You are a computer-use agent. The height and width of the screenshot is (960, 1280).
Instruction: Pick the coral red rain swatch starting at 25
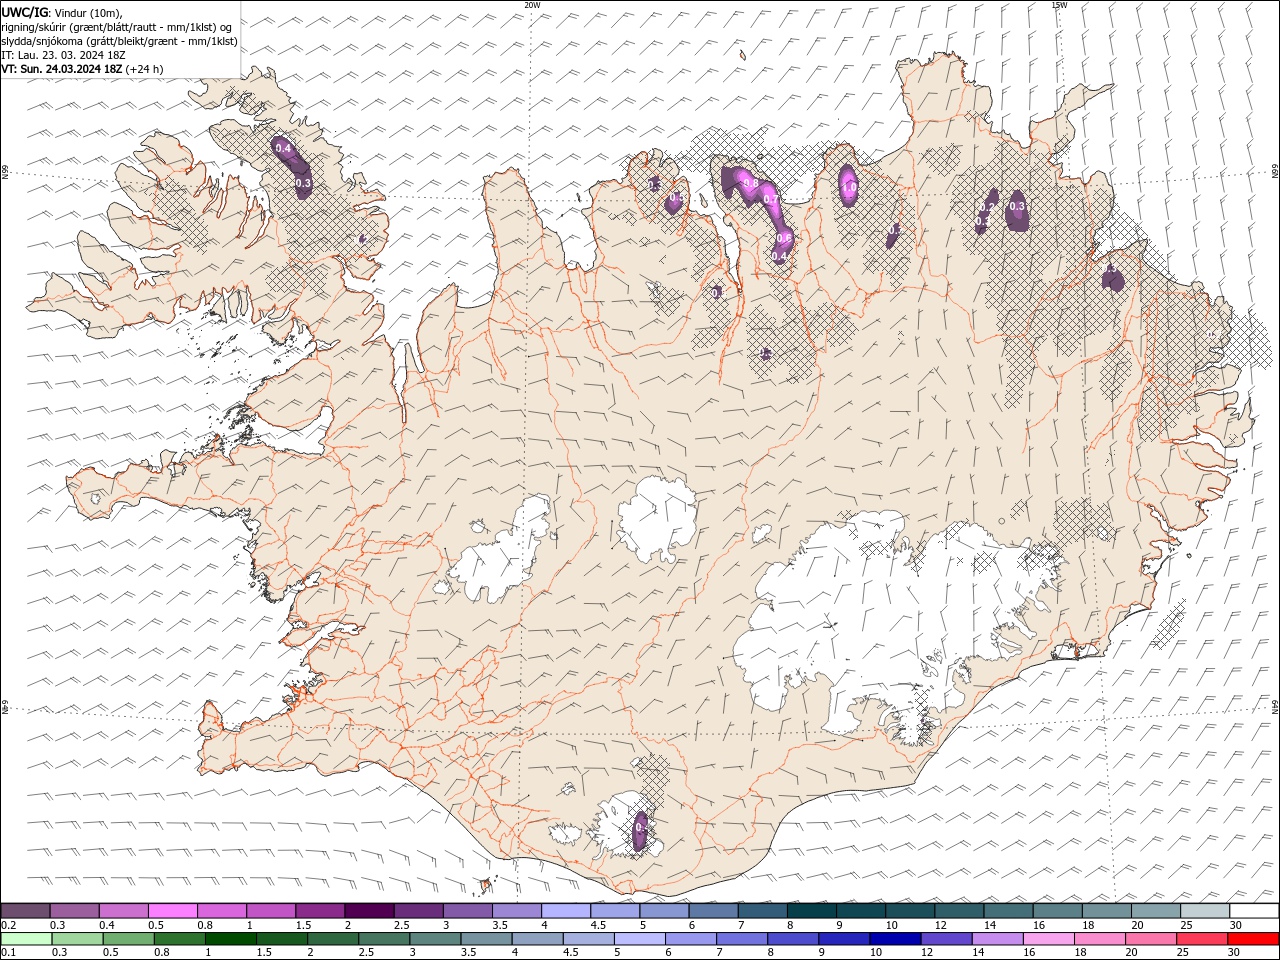[1202, 939]
